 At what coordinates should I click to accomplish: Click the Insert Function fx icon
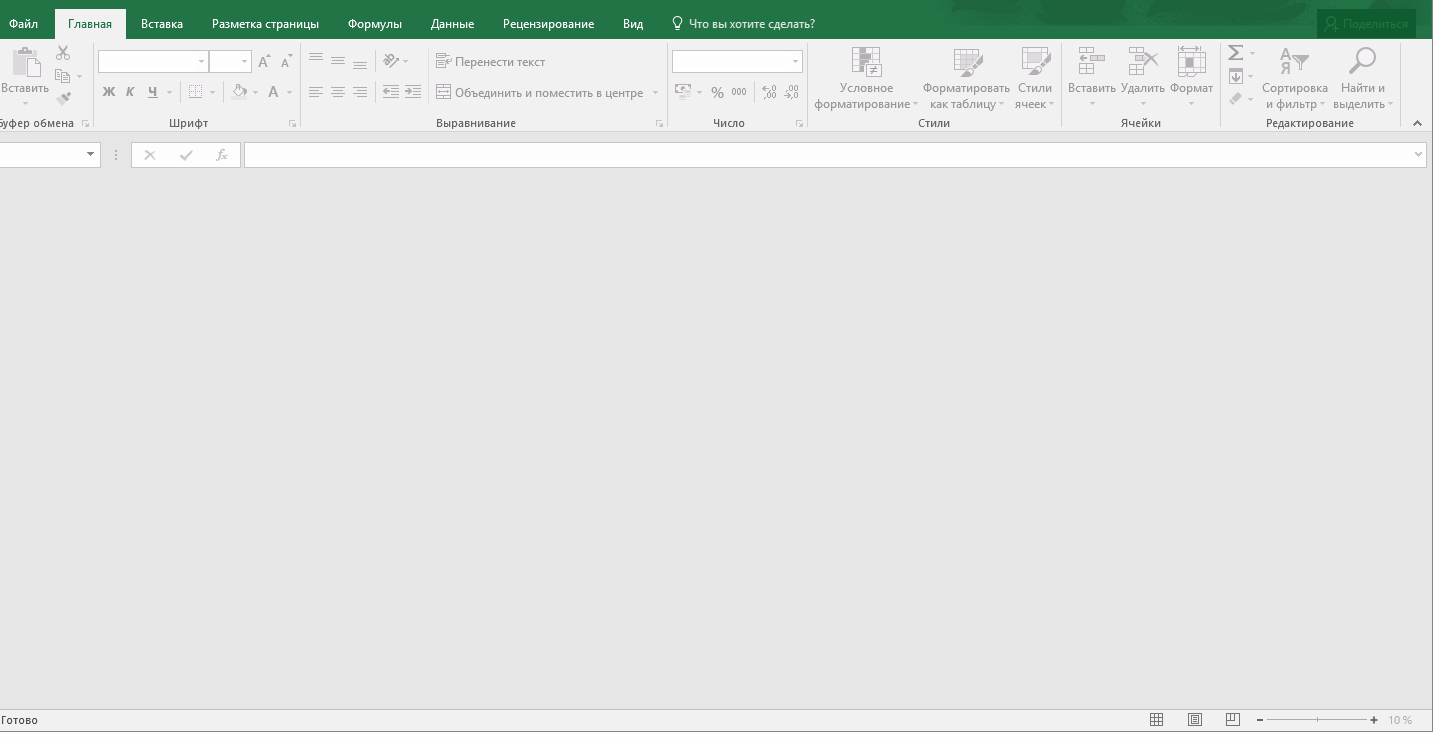(x=222, y=155)
